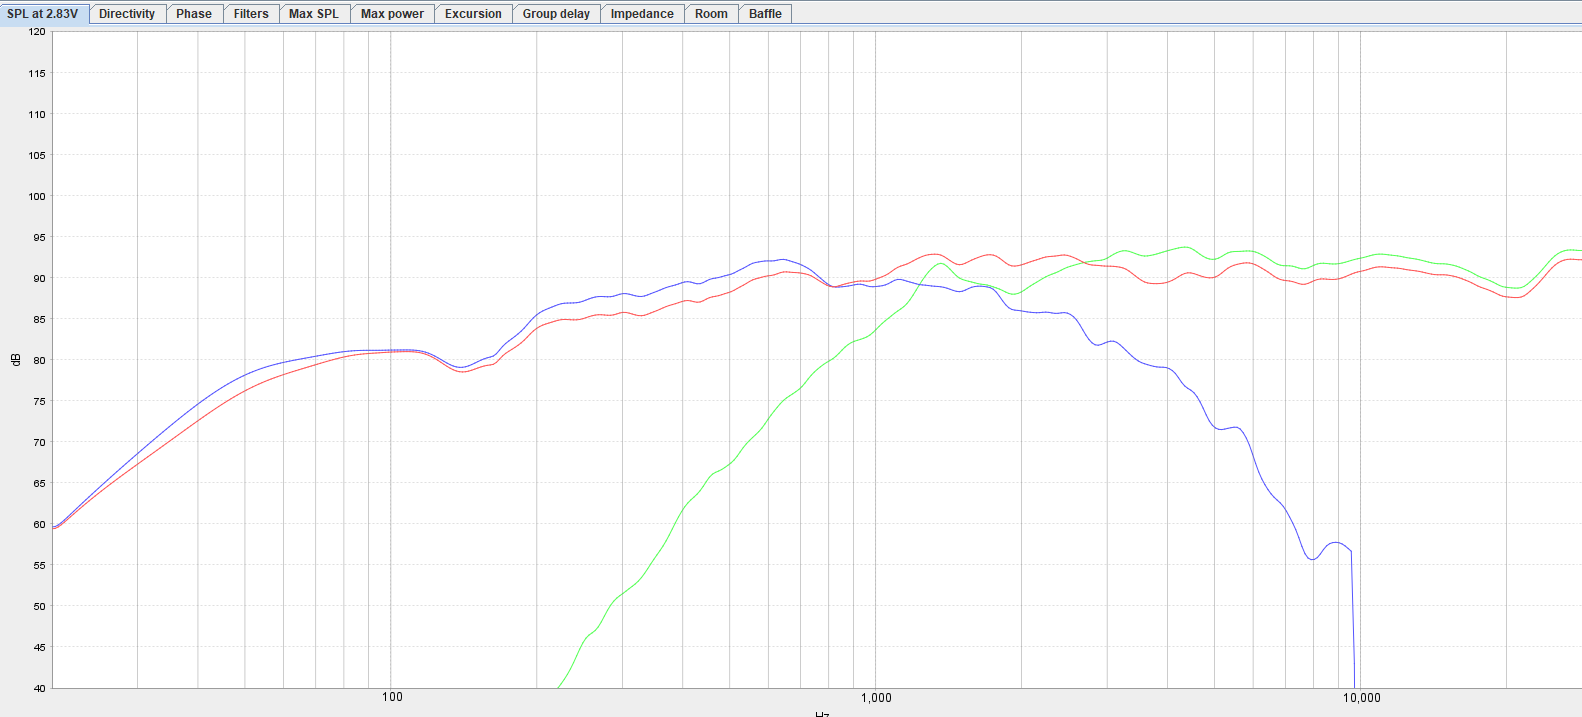Open the Max power tab

392,13
